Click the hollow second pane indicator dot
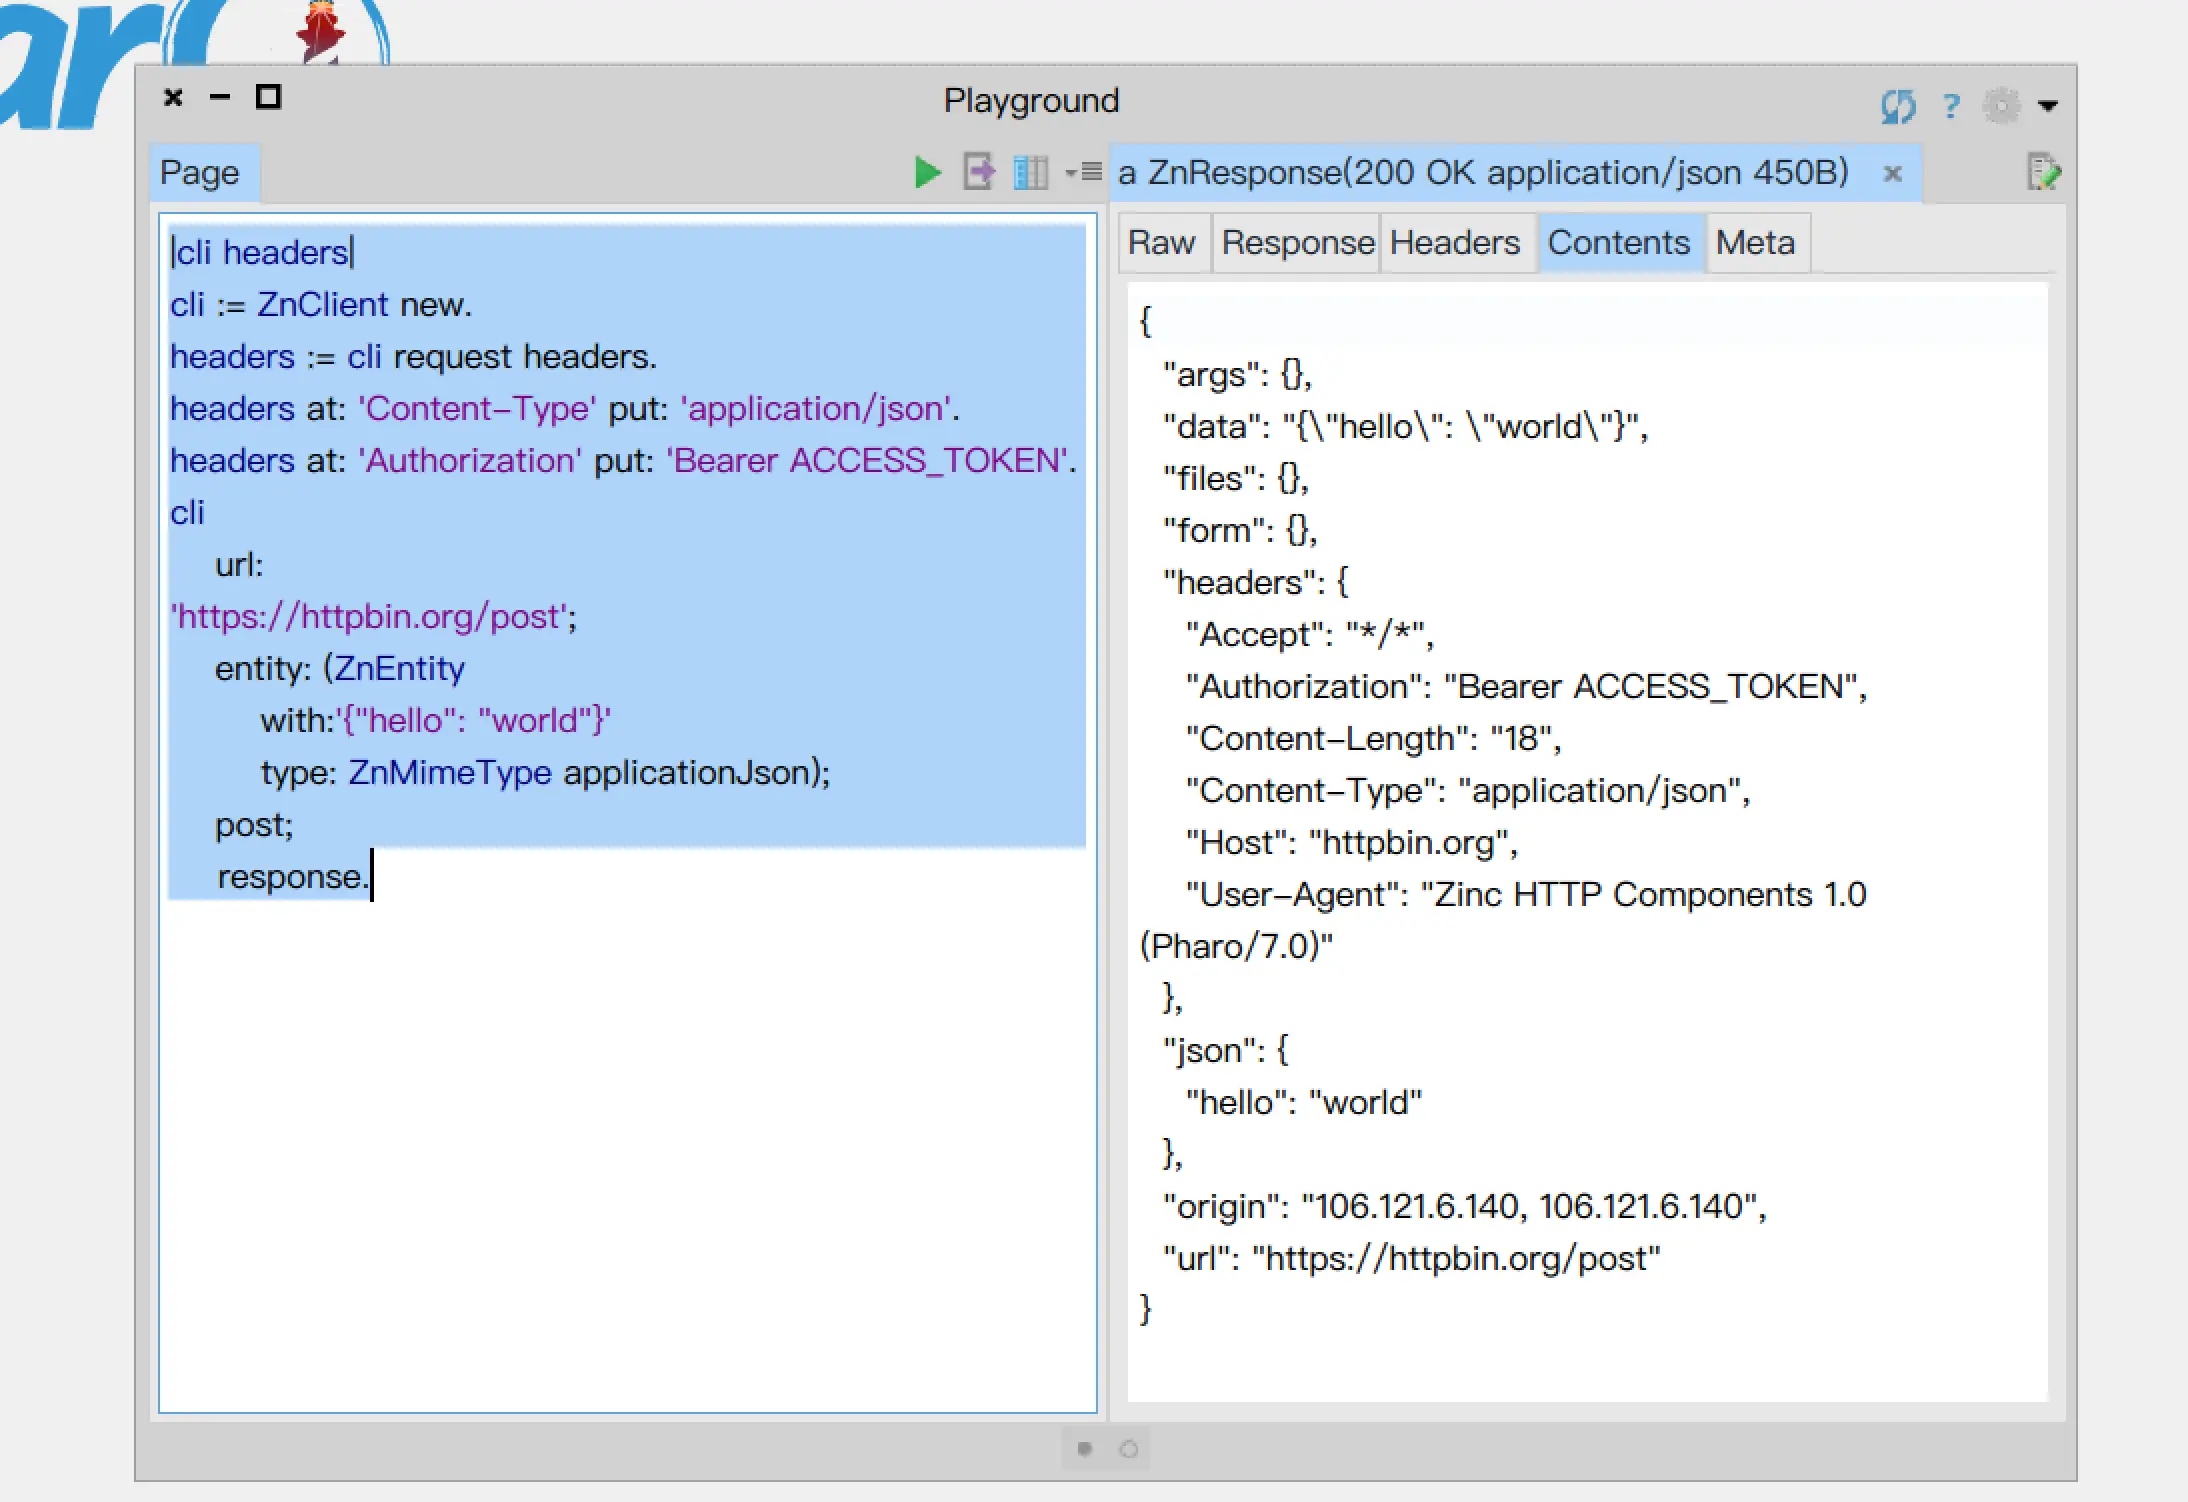 (x=1129, y=1448)
